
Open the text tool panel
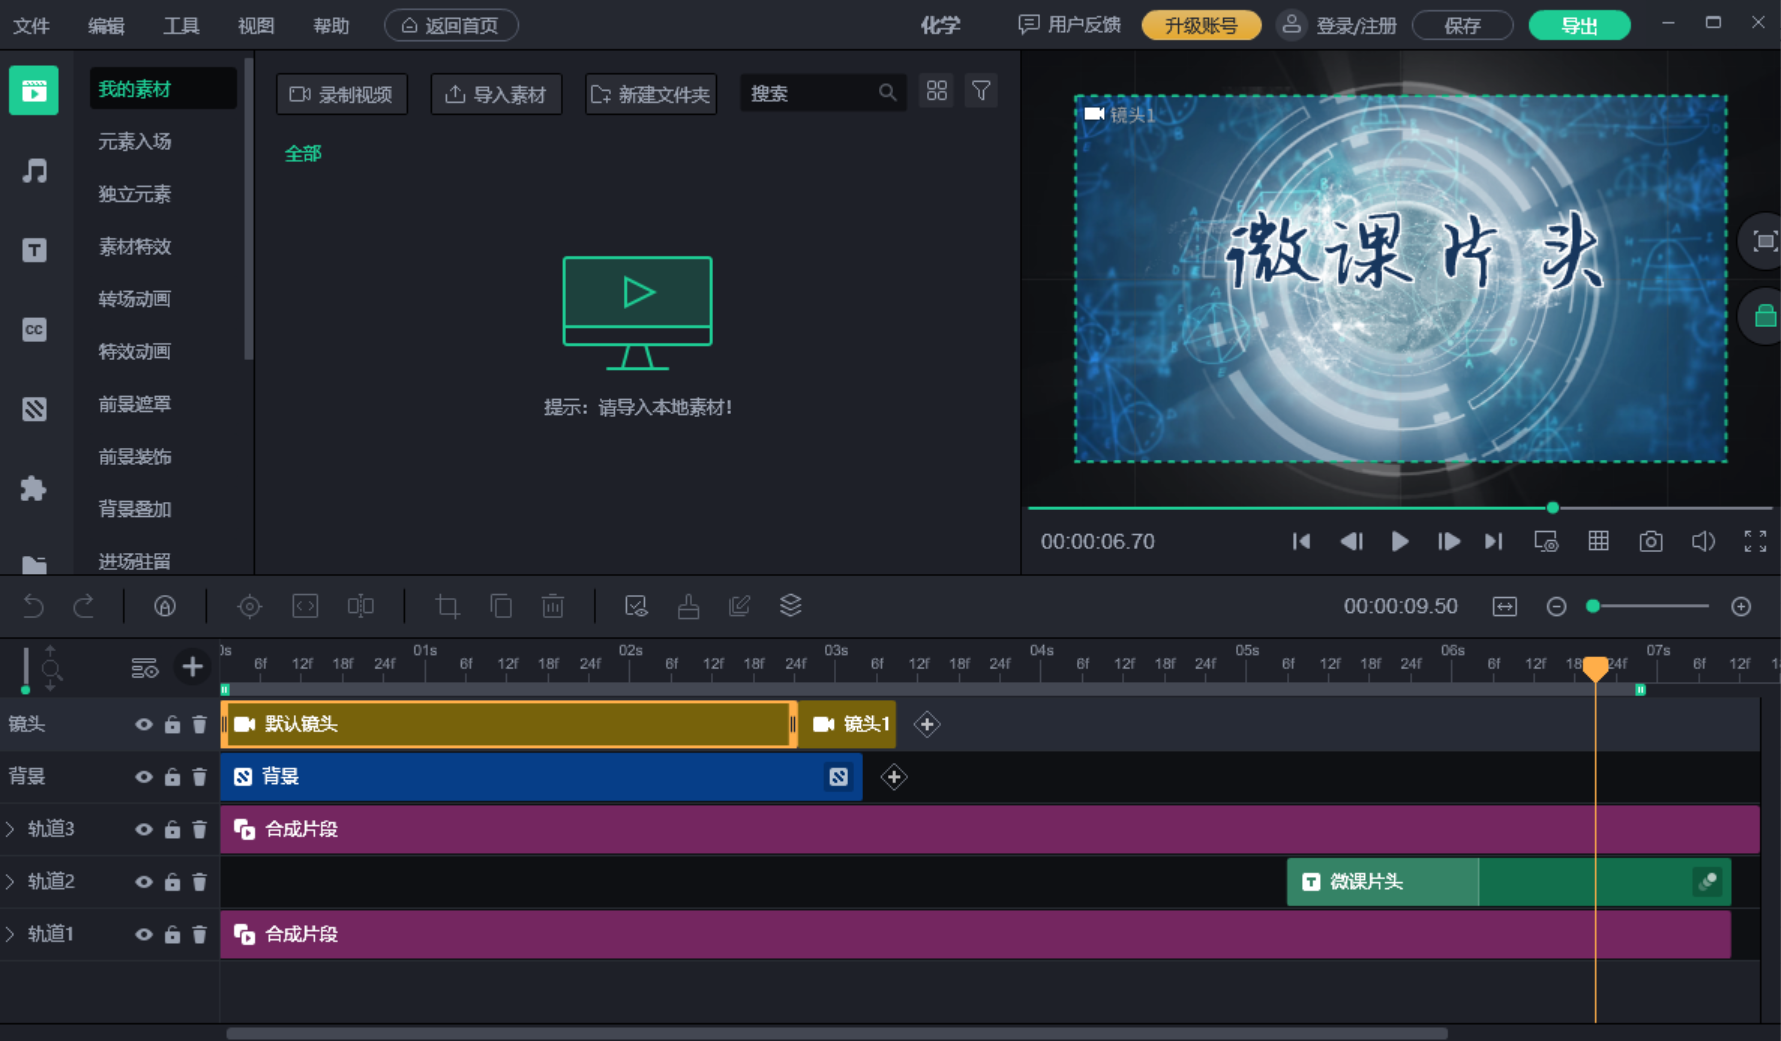tap(34, 250)
